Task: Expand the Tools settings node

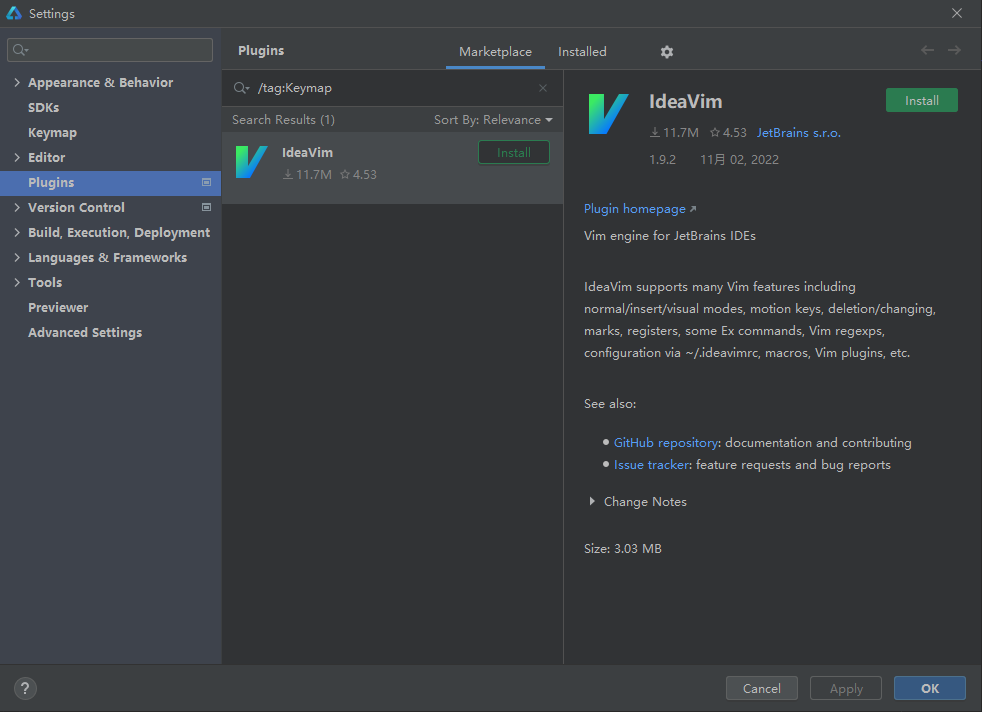Action: [17, 282]
